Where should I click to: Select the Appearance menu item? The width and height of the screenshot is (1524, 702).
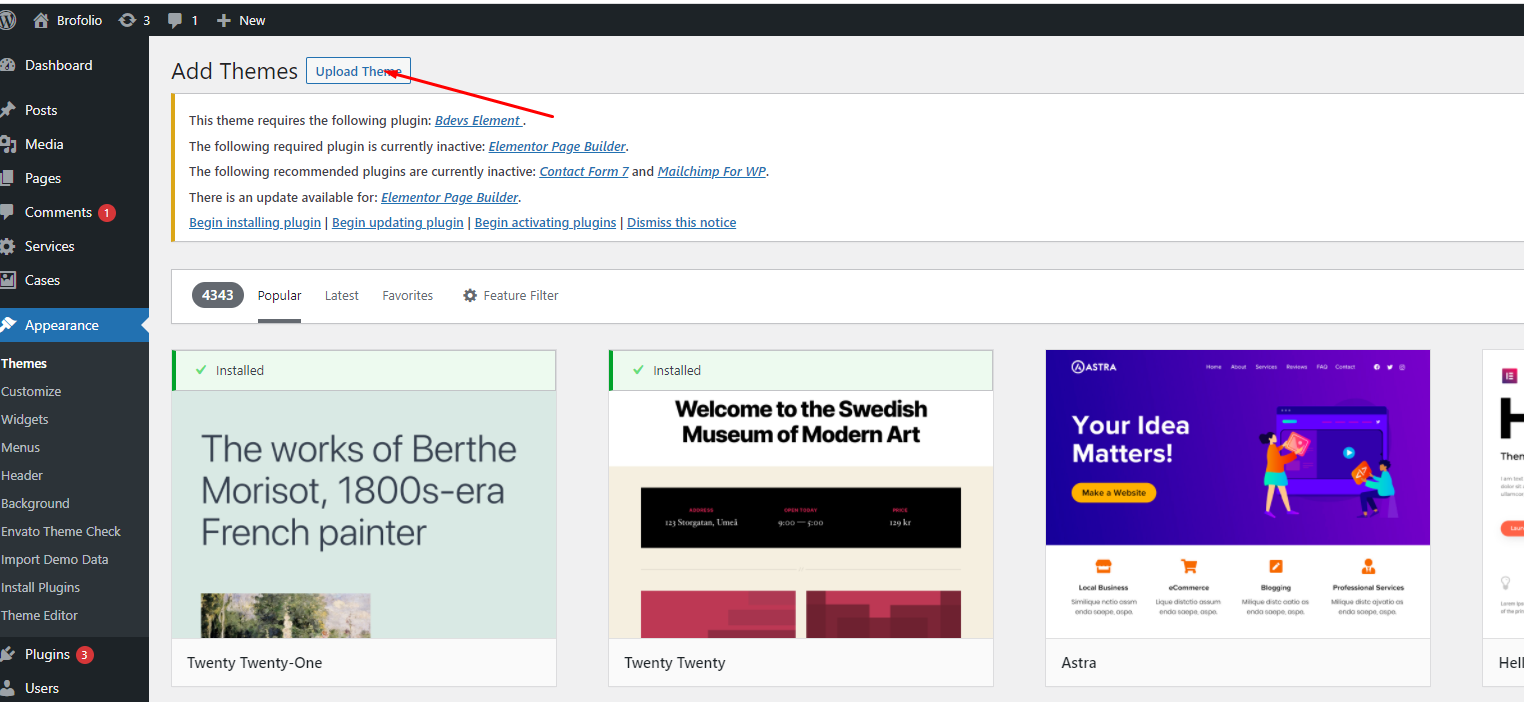pyautogui.click(x=62, y=325)
